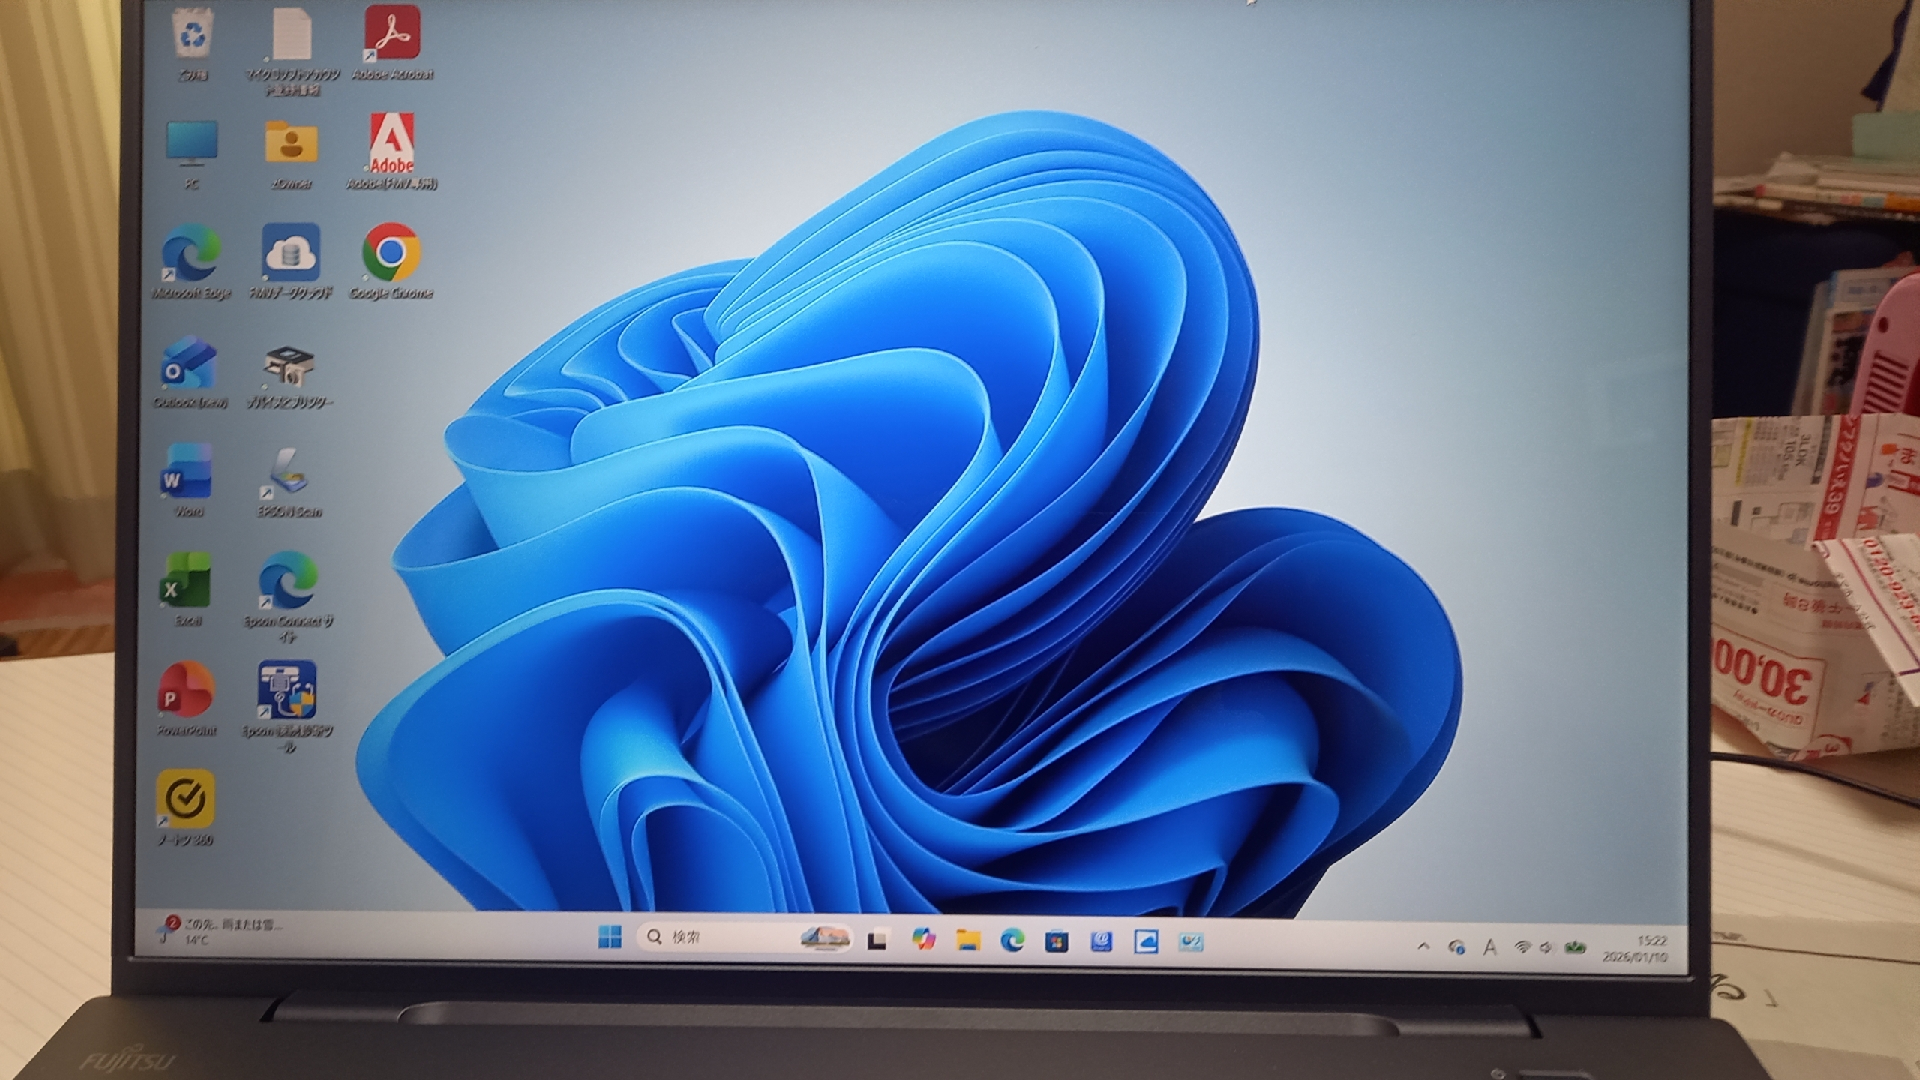
Task: Click the green tray icon beside volume
Action: (x=1576, y=947)
